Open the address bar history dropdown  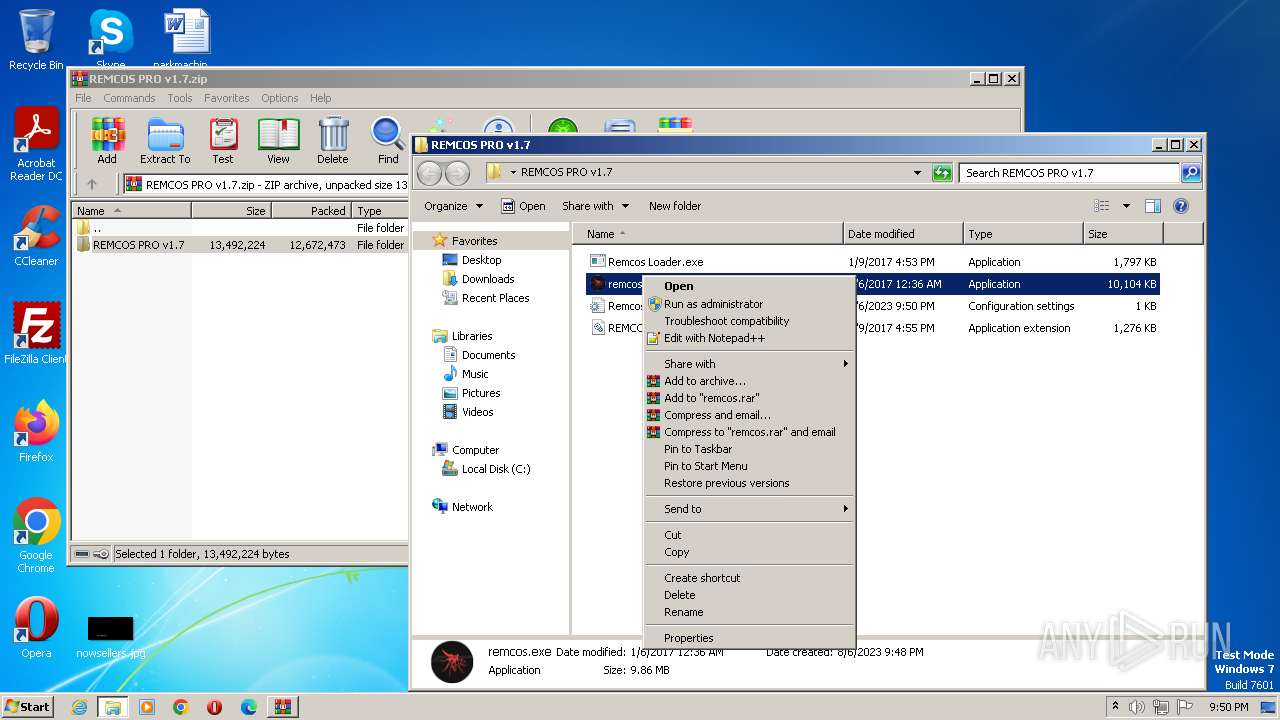pyautogui.click(x=918, y=173)
